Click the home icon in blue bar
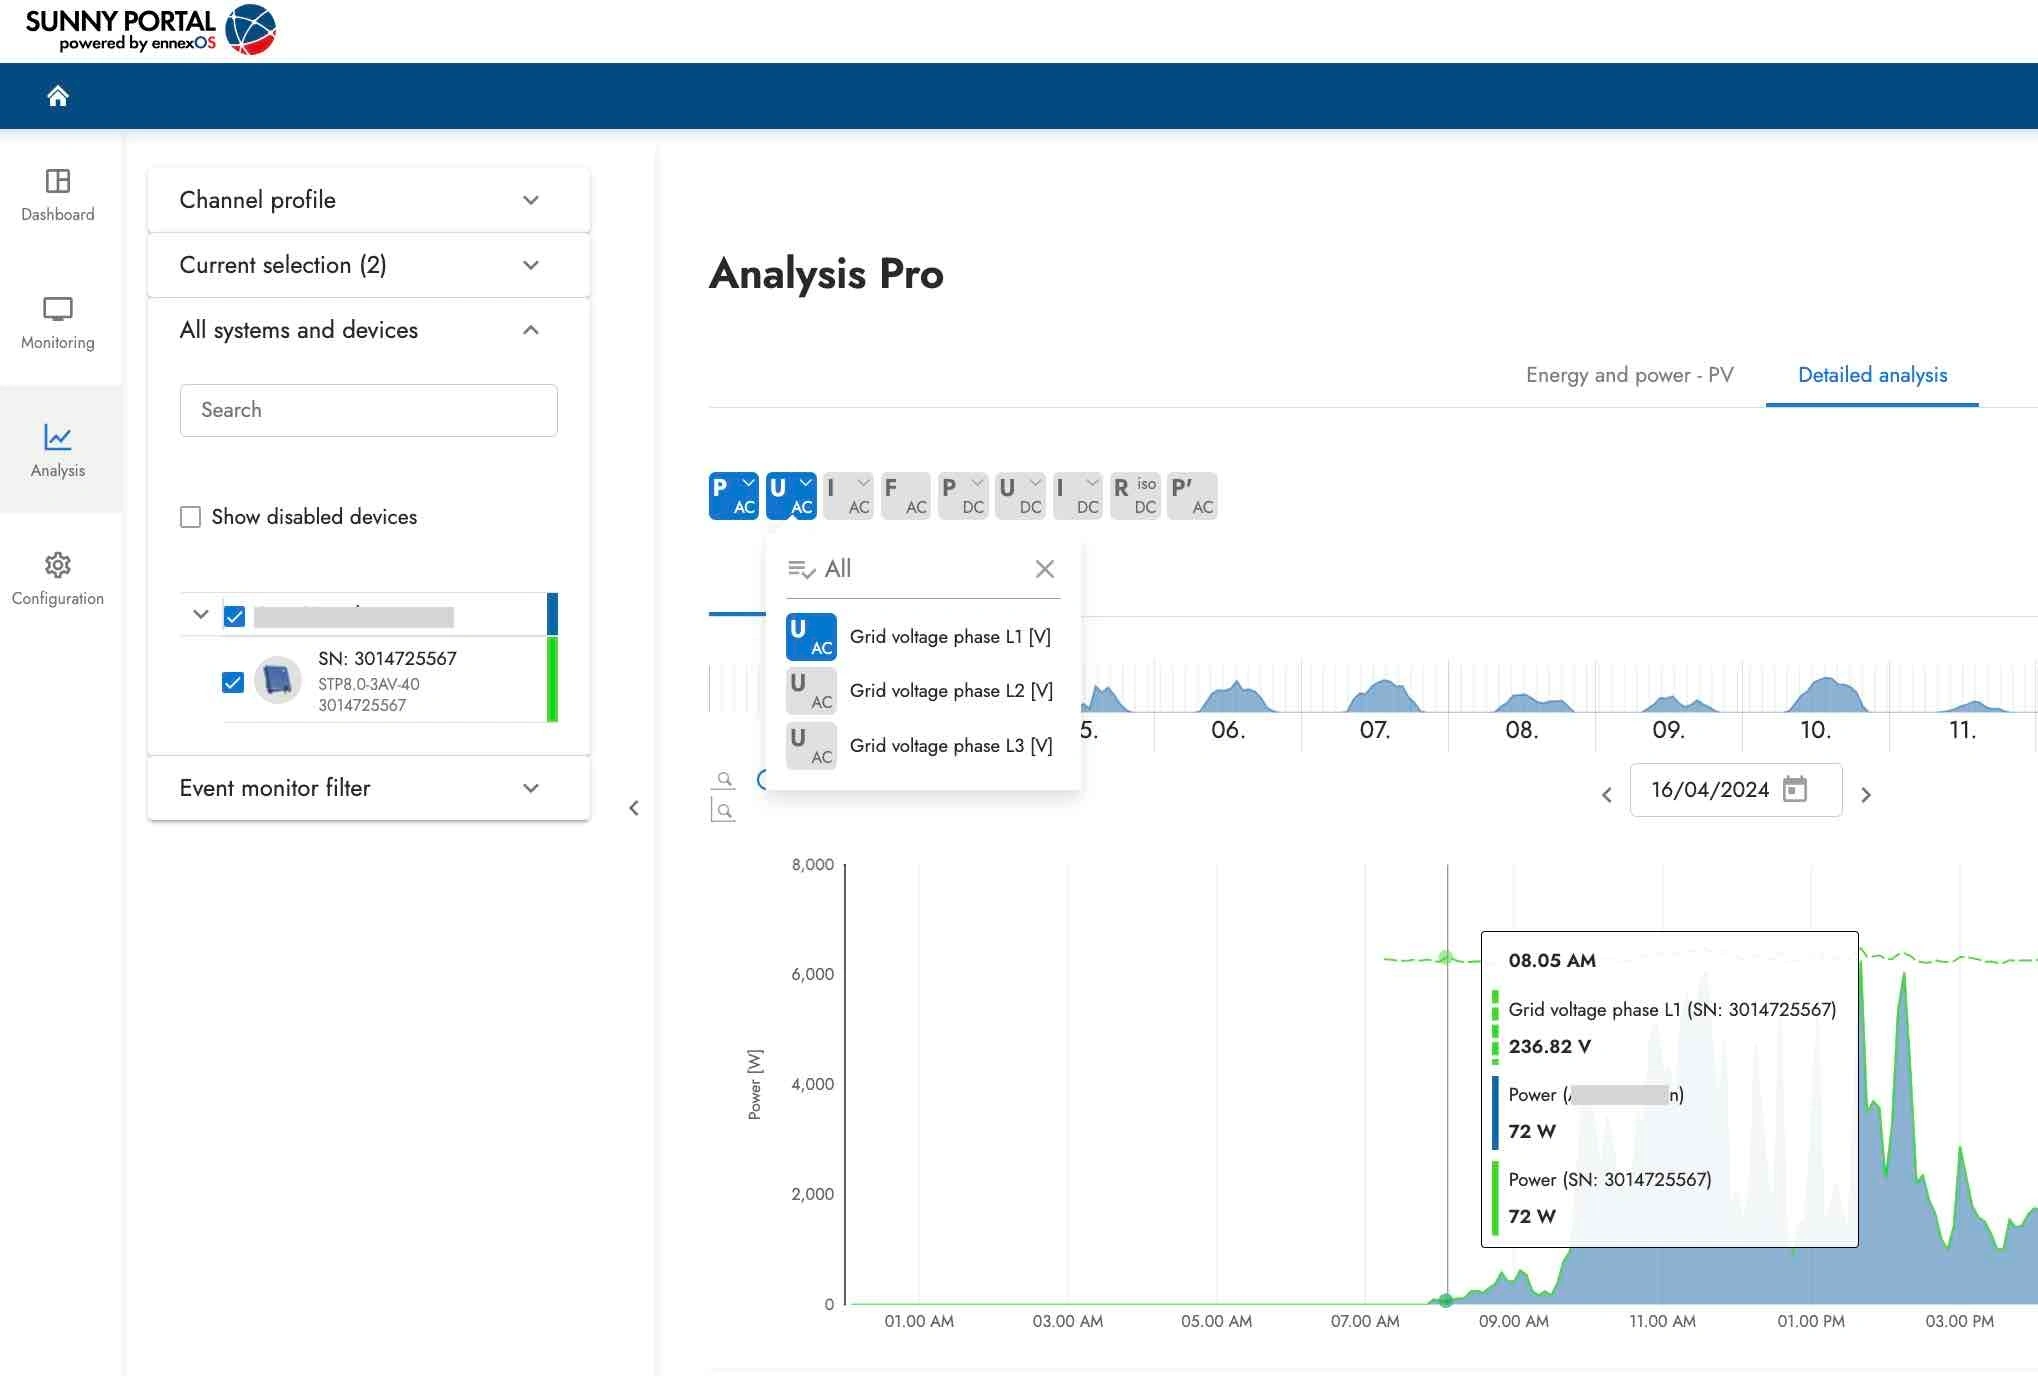The height and width of the screenshot is (1376, 2038). (58, 96)
